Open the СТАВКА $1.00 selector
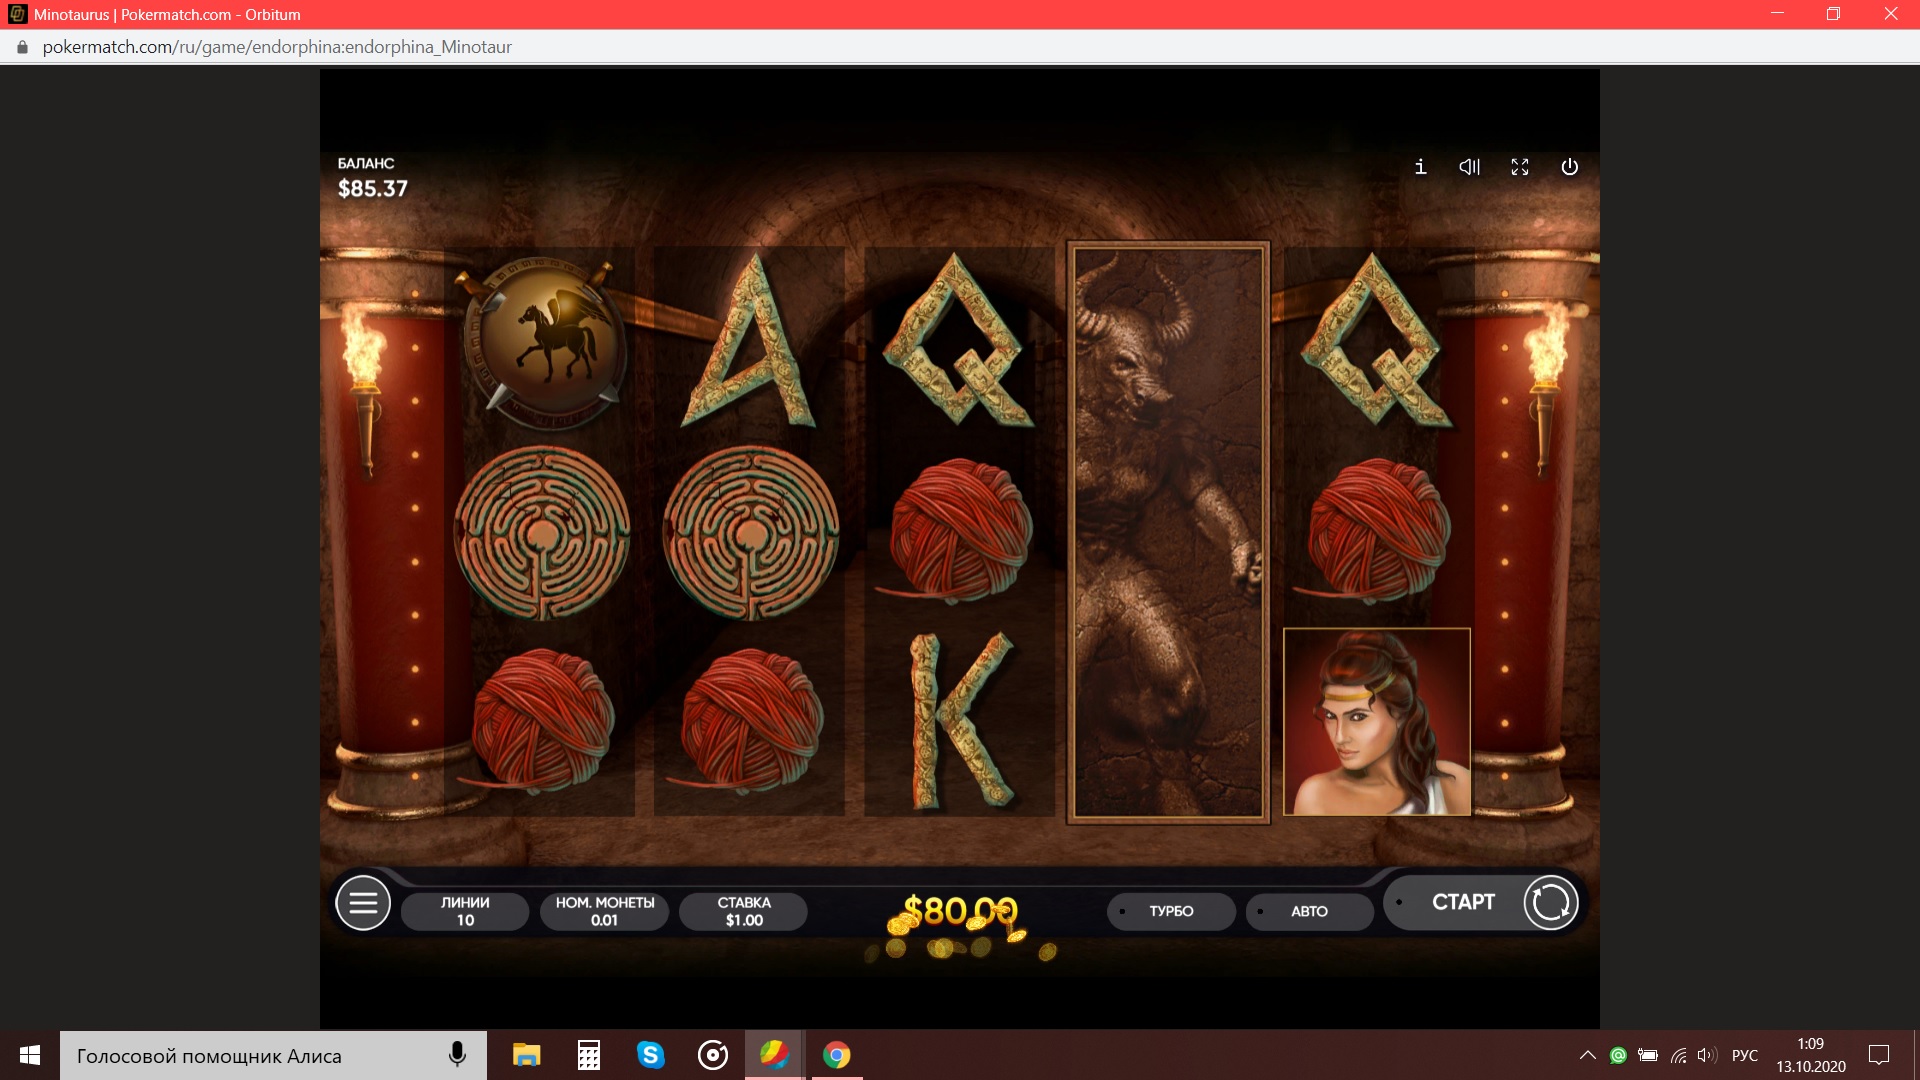 pyautogui.click(x=744, y=911)
